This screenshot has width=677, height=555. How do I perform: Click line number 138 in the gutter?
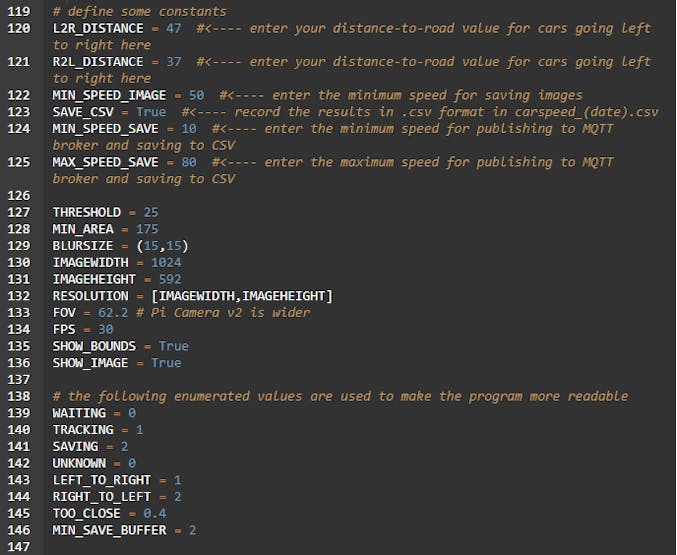pyautogui.click(x=19, y=396)
